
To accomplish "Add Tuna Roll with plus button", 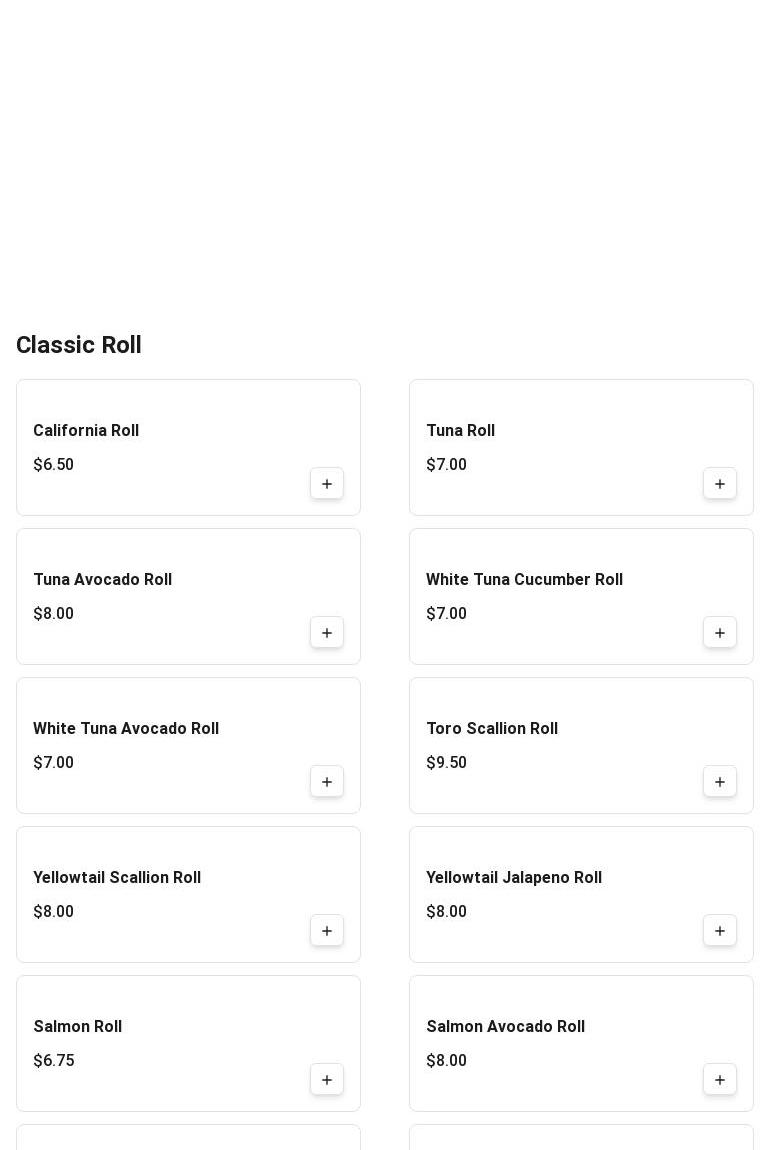I will pos(720,484).
